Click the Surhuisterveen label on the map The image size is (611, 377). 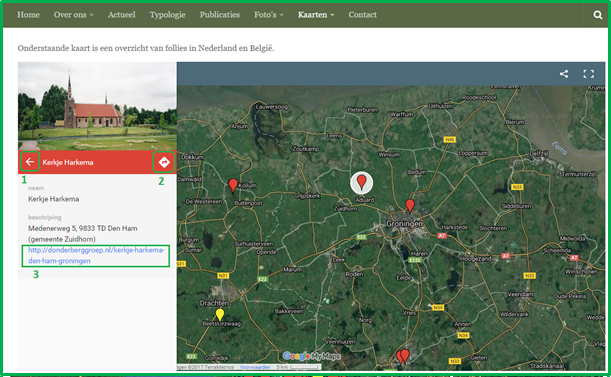253,244
